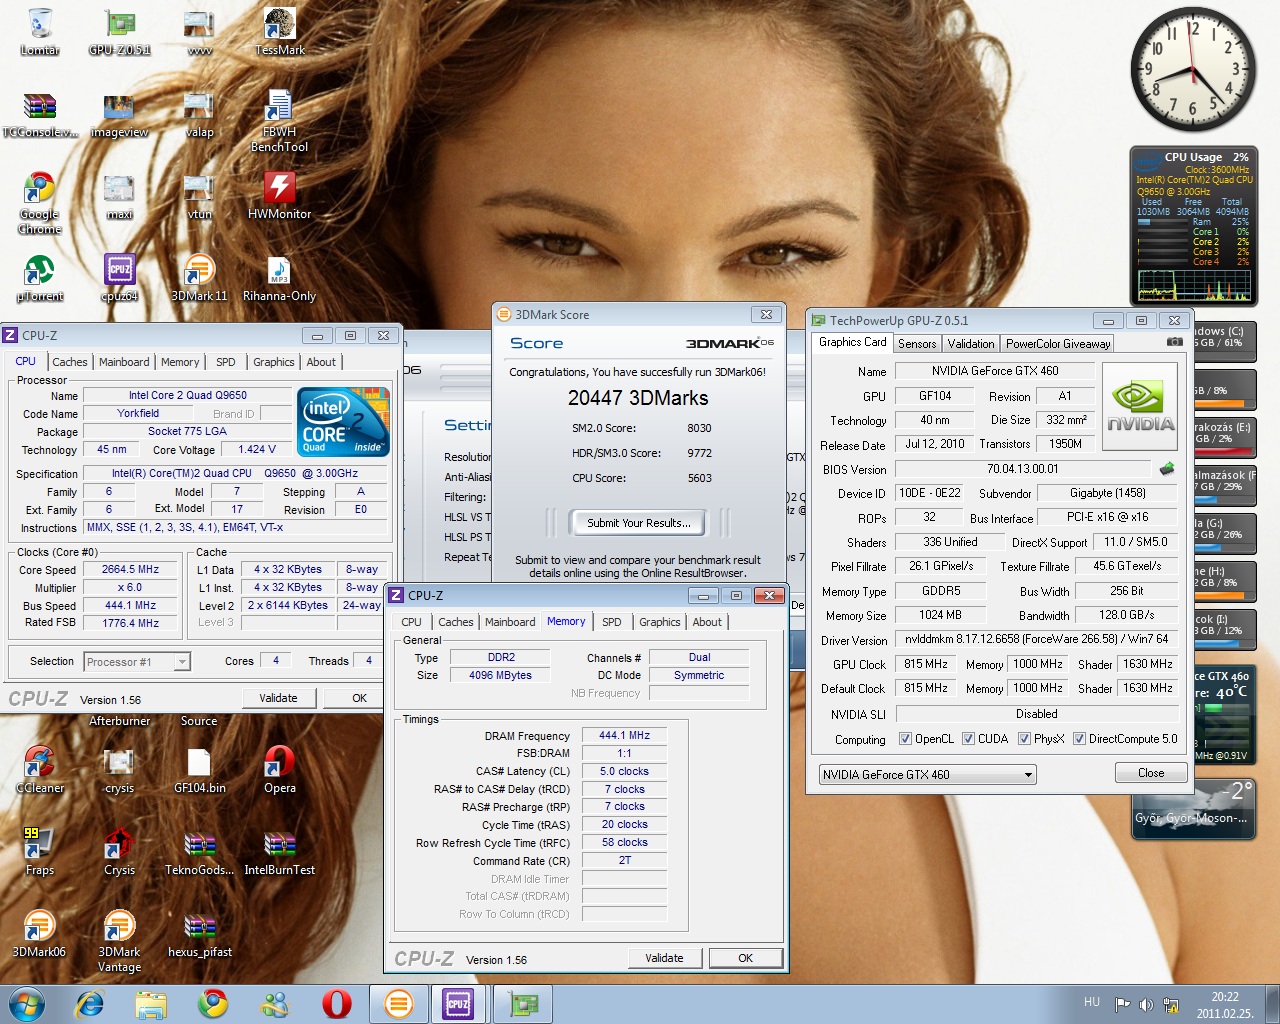Toggle the OpenCL checkbox in GPU-Z

click(x=905, y=739)
